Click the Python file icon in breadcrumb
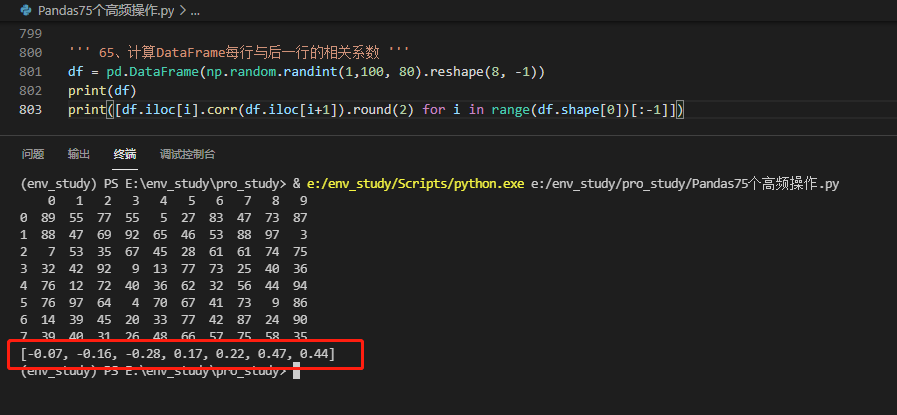Viewport: 897px width, 415px height. tap(26, 10)
